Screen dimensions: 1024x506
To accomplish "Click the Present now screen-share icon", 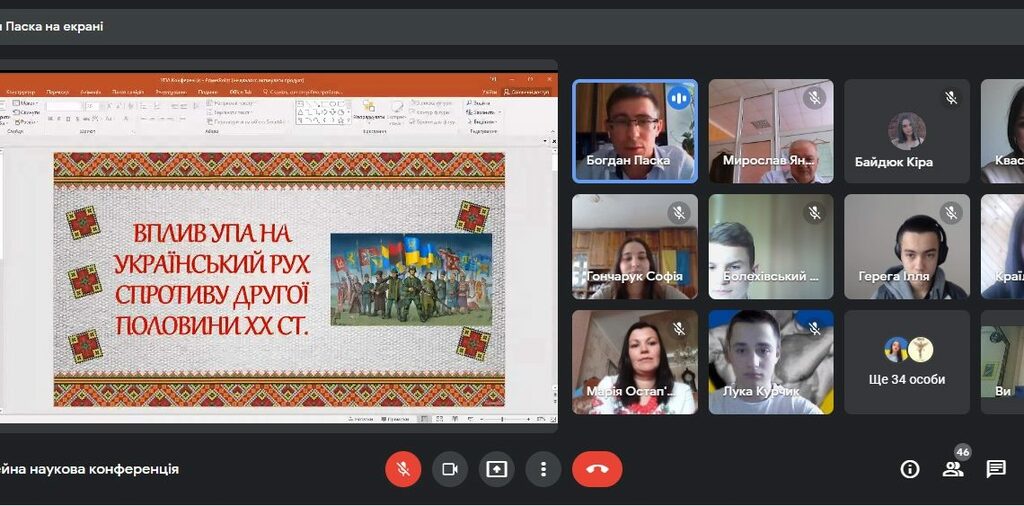I will pyautogui.click(x=497, y=469).
